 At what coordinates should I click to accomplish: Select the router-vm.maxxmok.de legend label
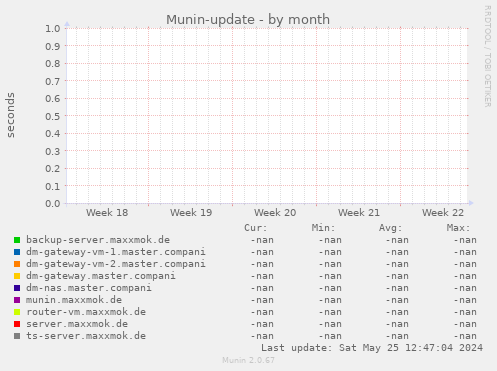tap(86, 312)
